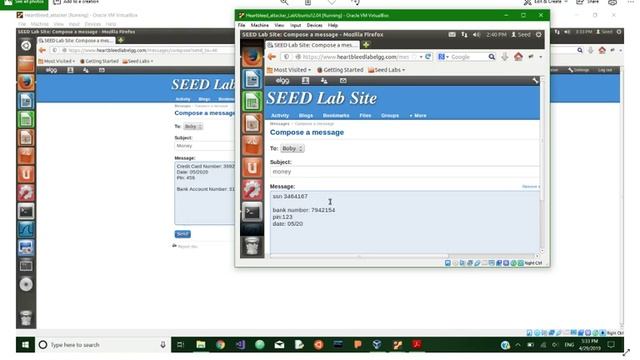
Task: Open VirtualBox Machine menu in front window
Action: pyautogui.click(x=260, y=25)
